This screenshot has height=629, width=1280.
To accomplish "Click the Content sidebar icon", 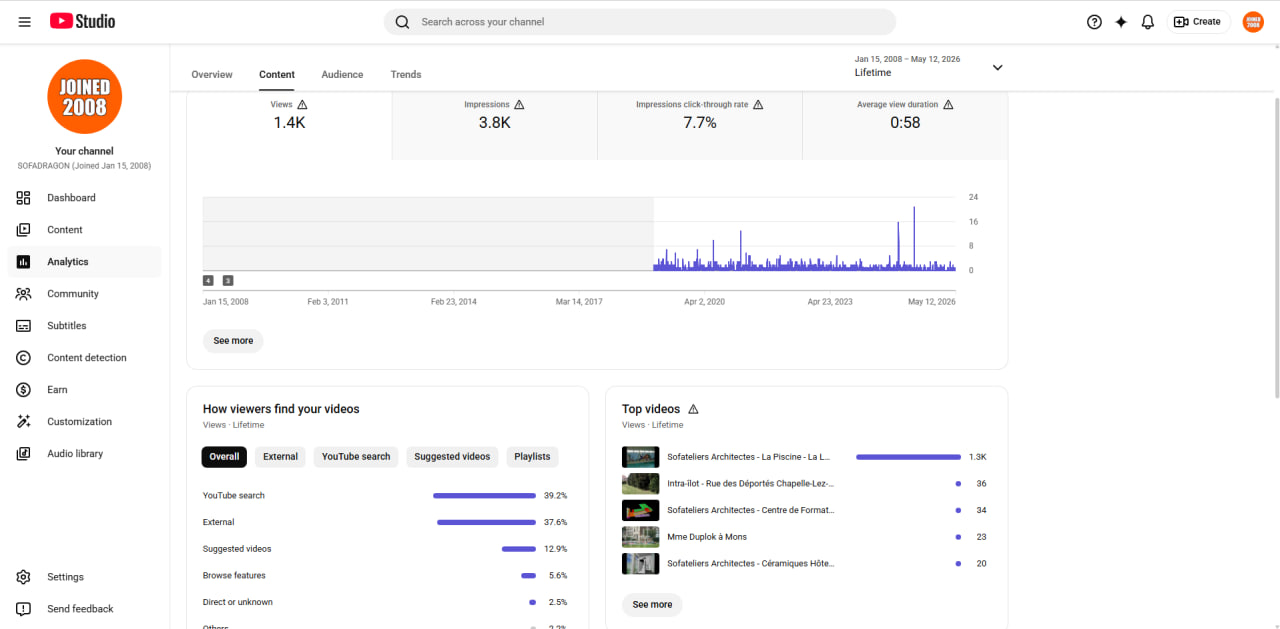I will [24, 230].
